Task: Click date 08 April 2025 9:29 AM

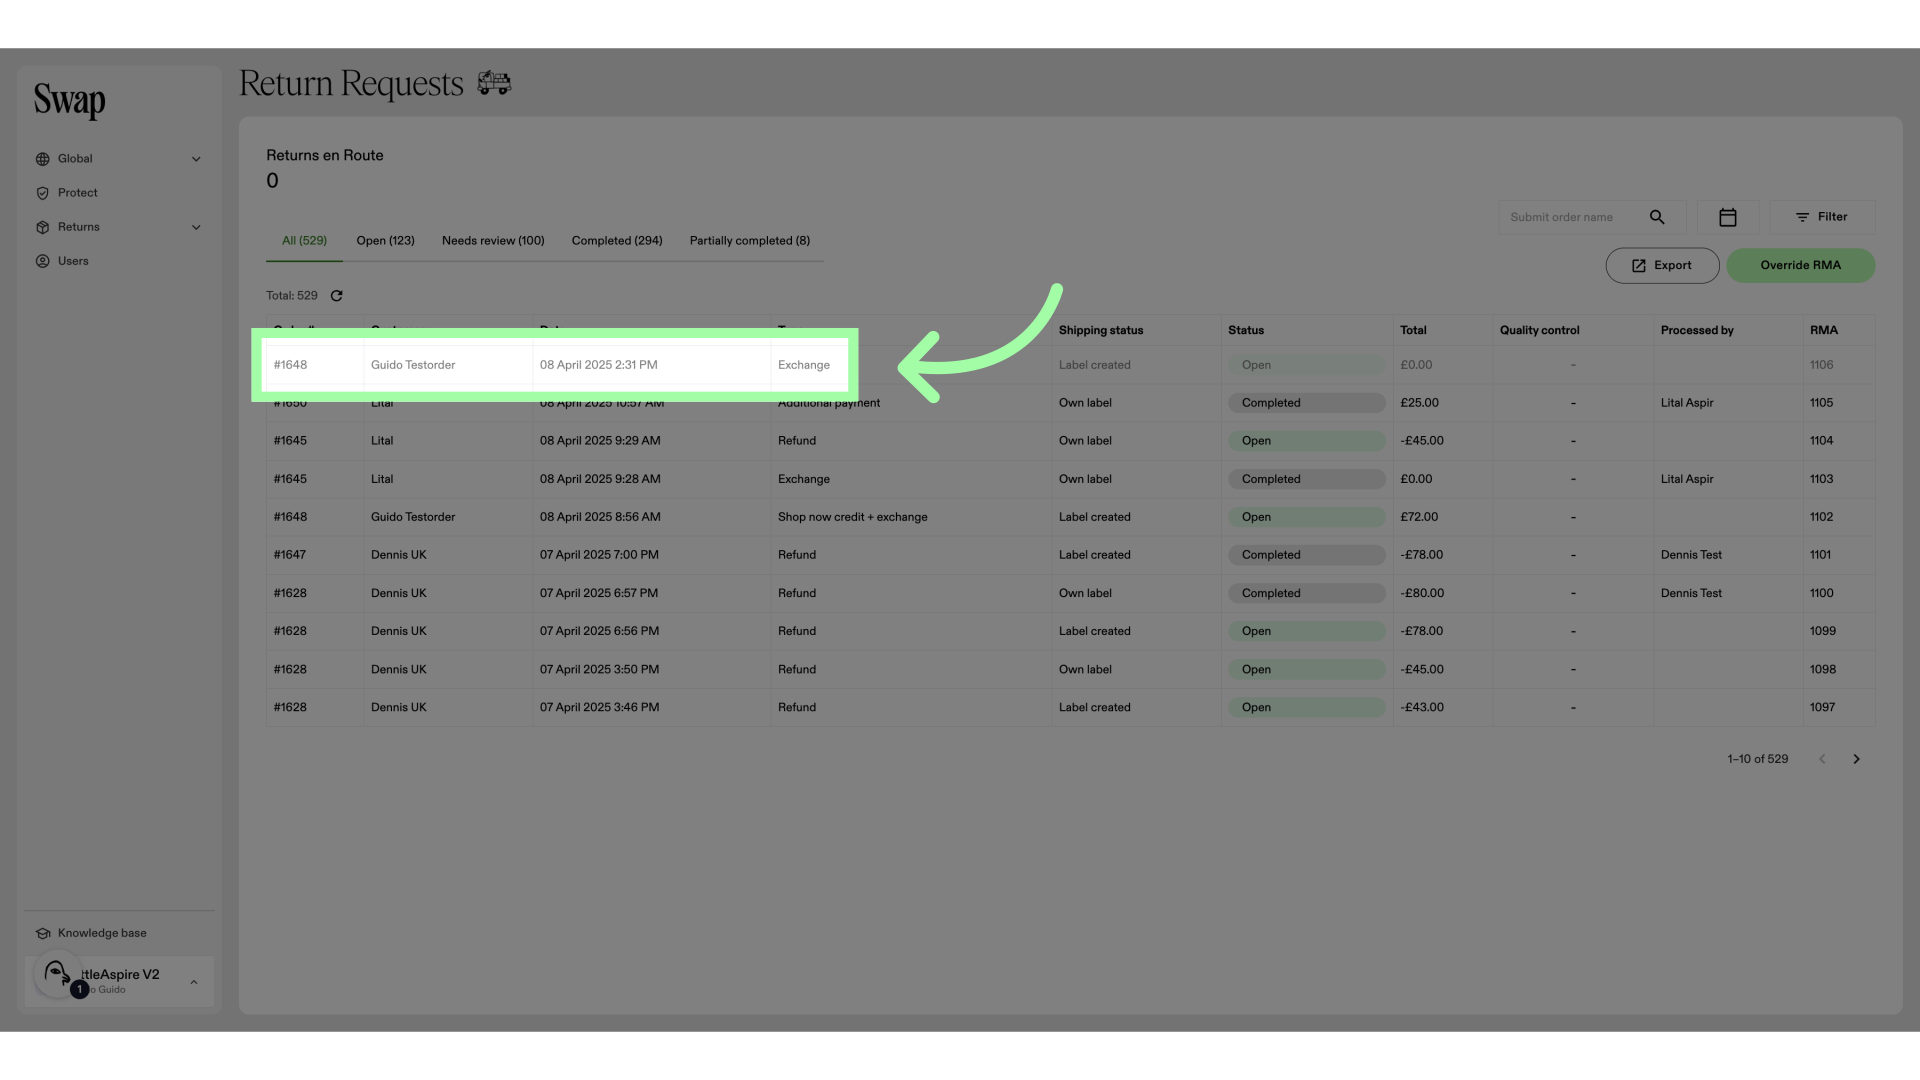Action: tap(600, 441)
